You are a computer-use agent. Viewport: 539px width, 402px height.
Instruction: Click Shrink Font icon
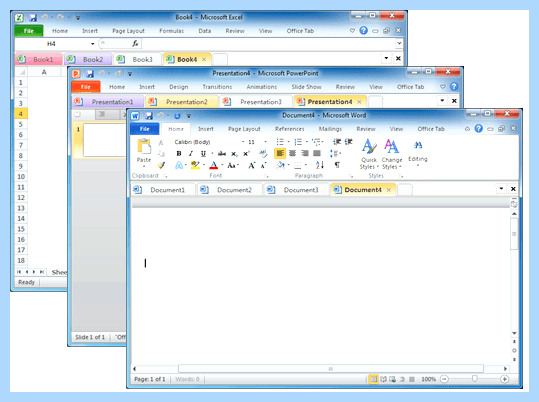[x=263, y=165]
